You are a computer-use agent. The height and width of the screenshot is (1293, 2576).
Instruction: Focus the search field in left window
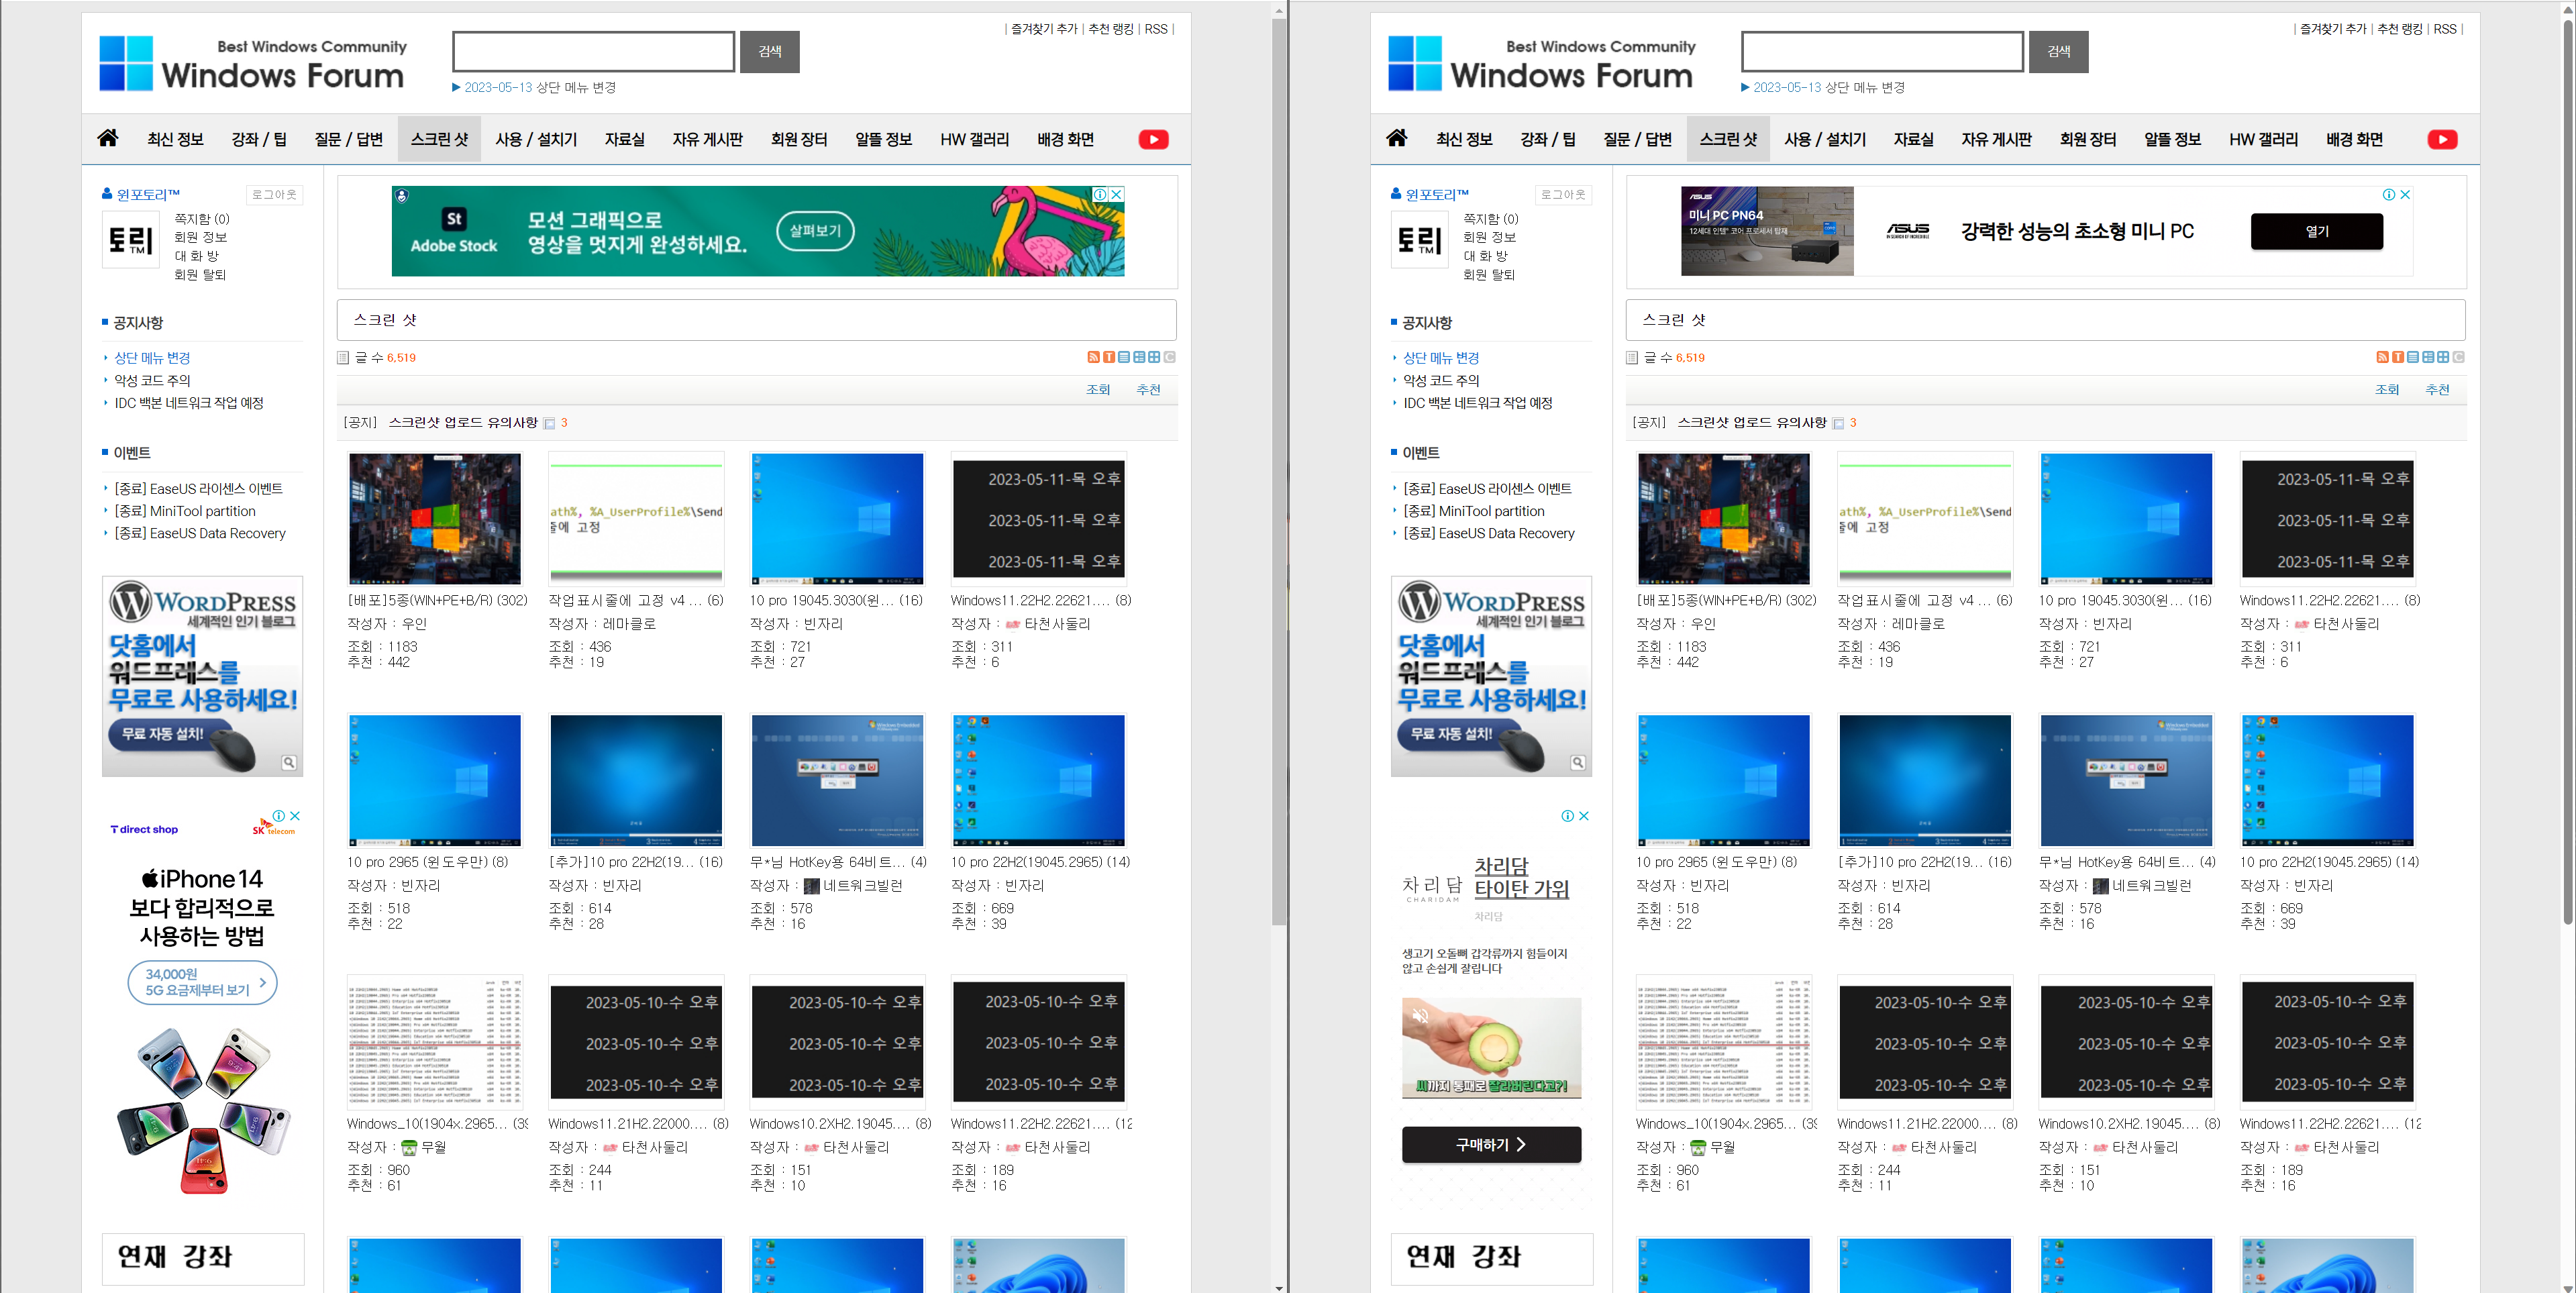click(594, 52)
